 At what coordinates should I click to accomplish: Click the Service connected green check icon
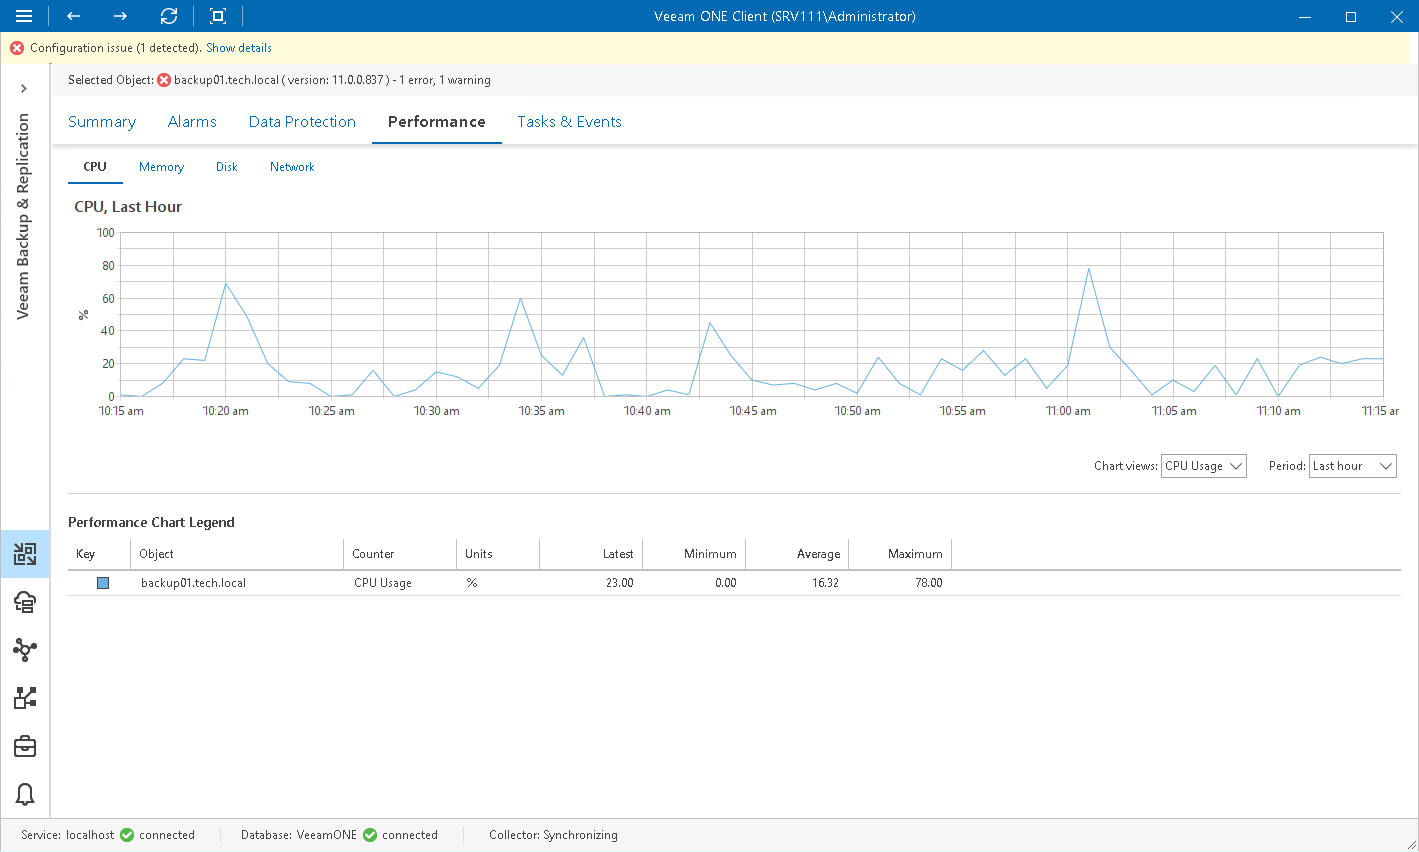127,835
